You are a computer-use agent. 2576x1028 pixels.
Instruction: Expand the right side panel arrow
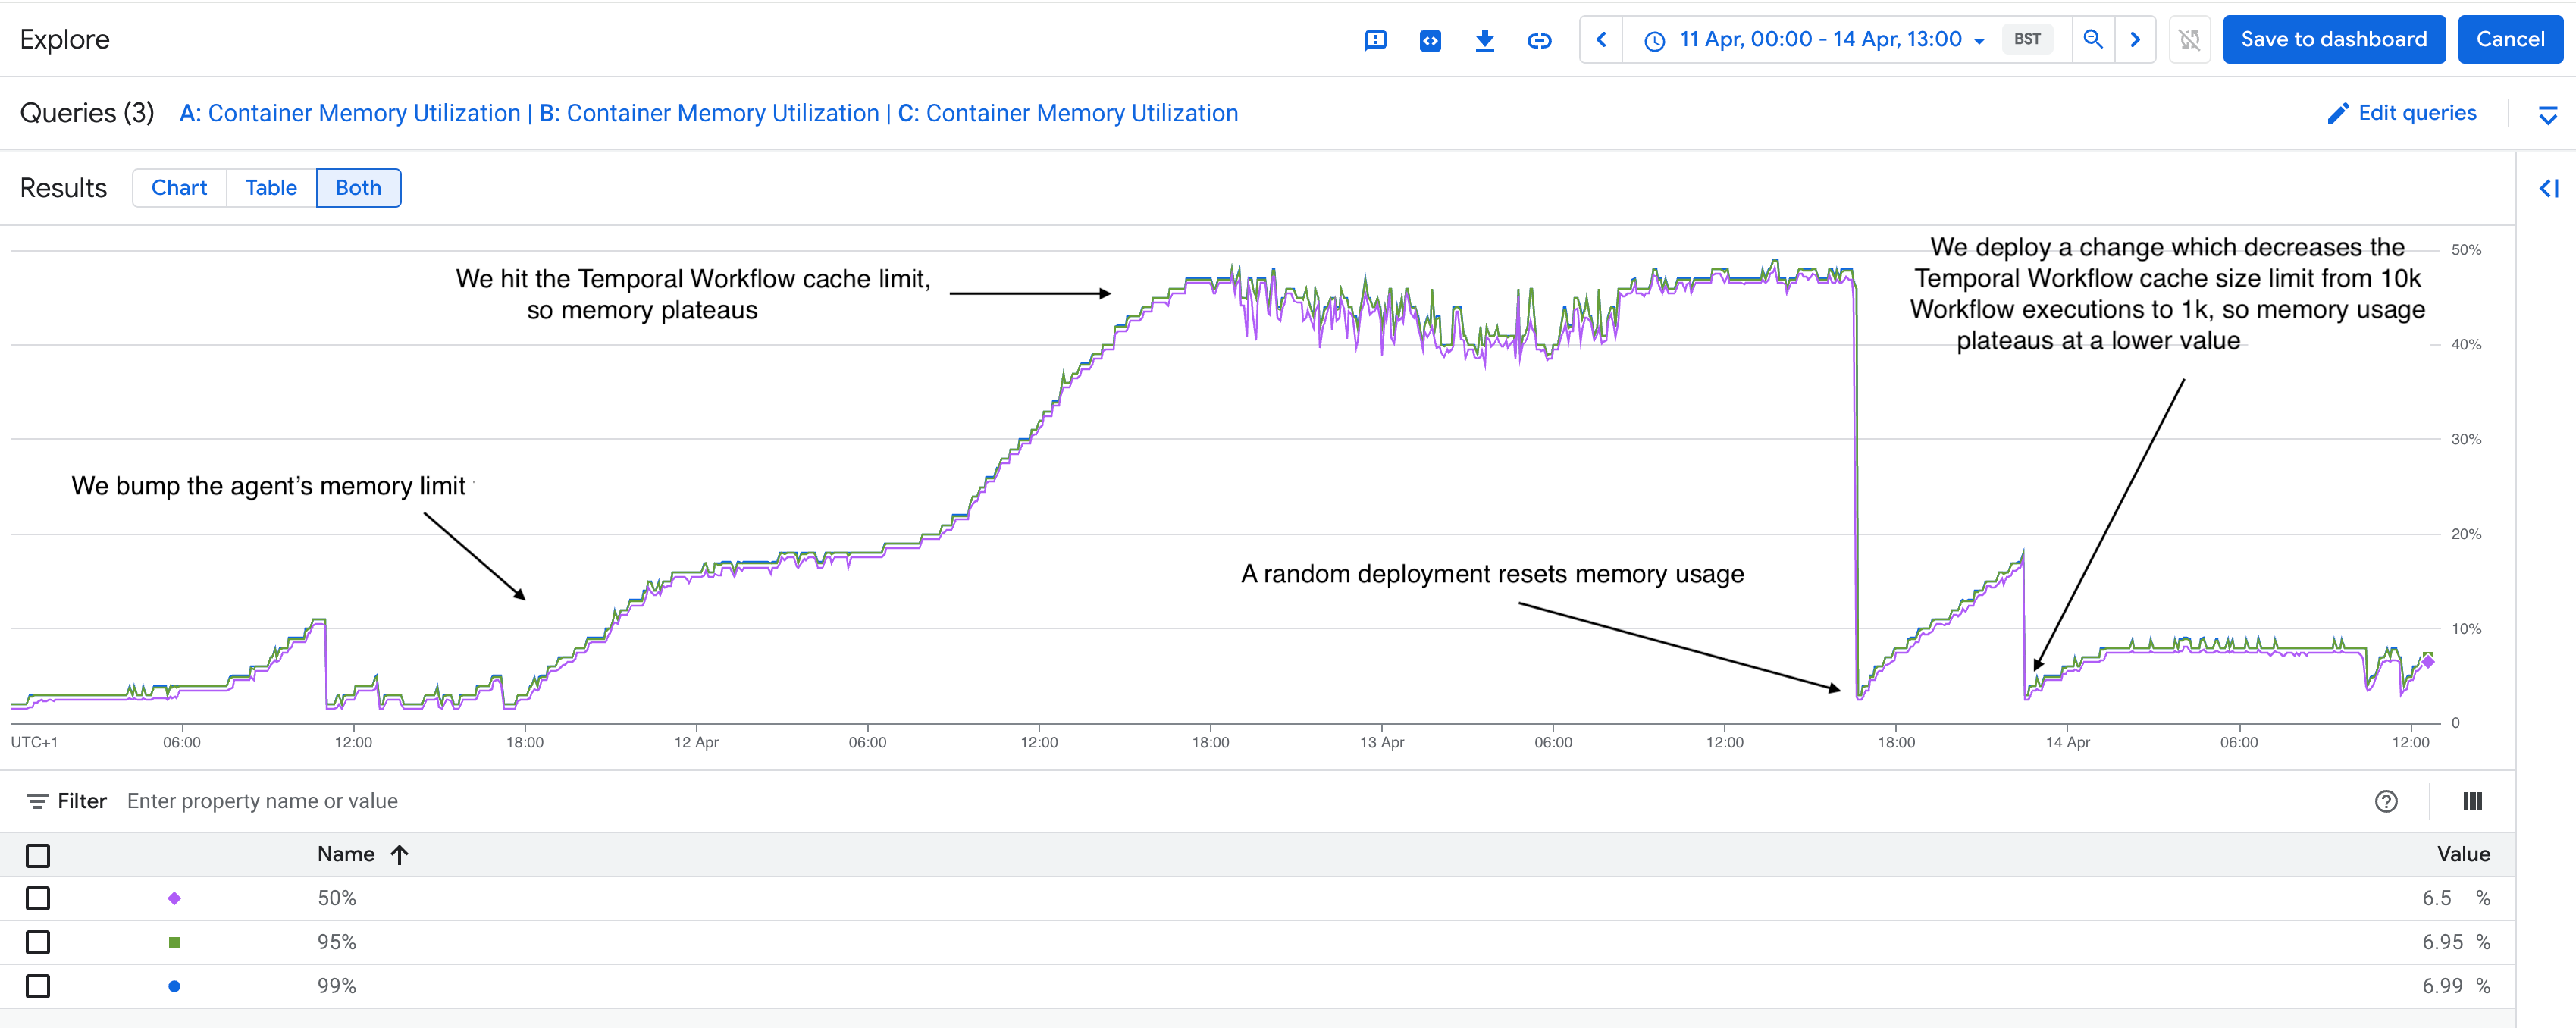(x=2549, y=188)
